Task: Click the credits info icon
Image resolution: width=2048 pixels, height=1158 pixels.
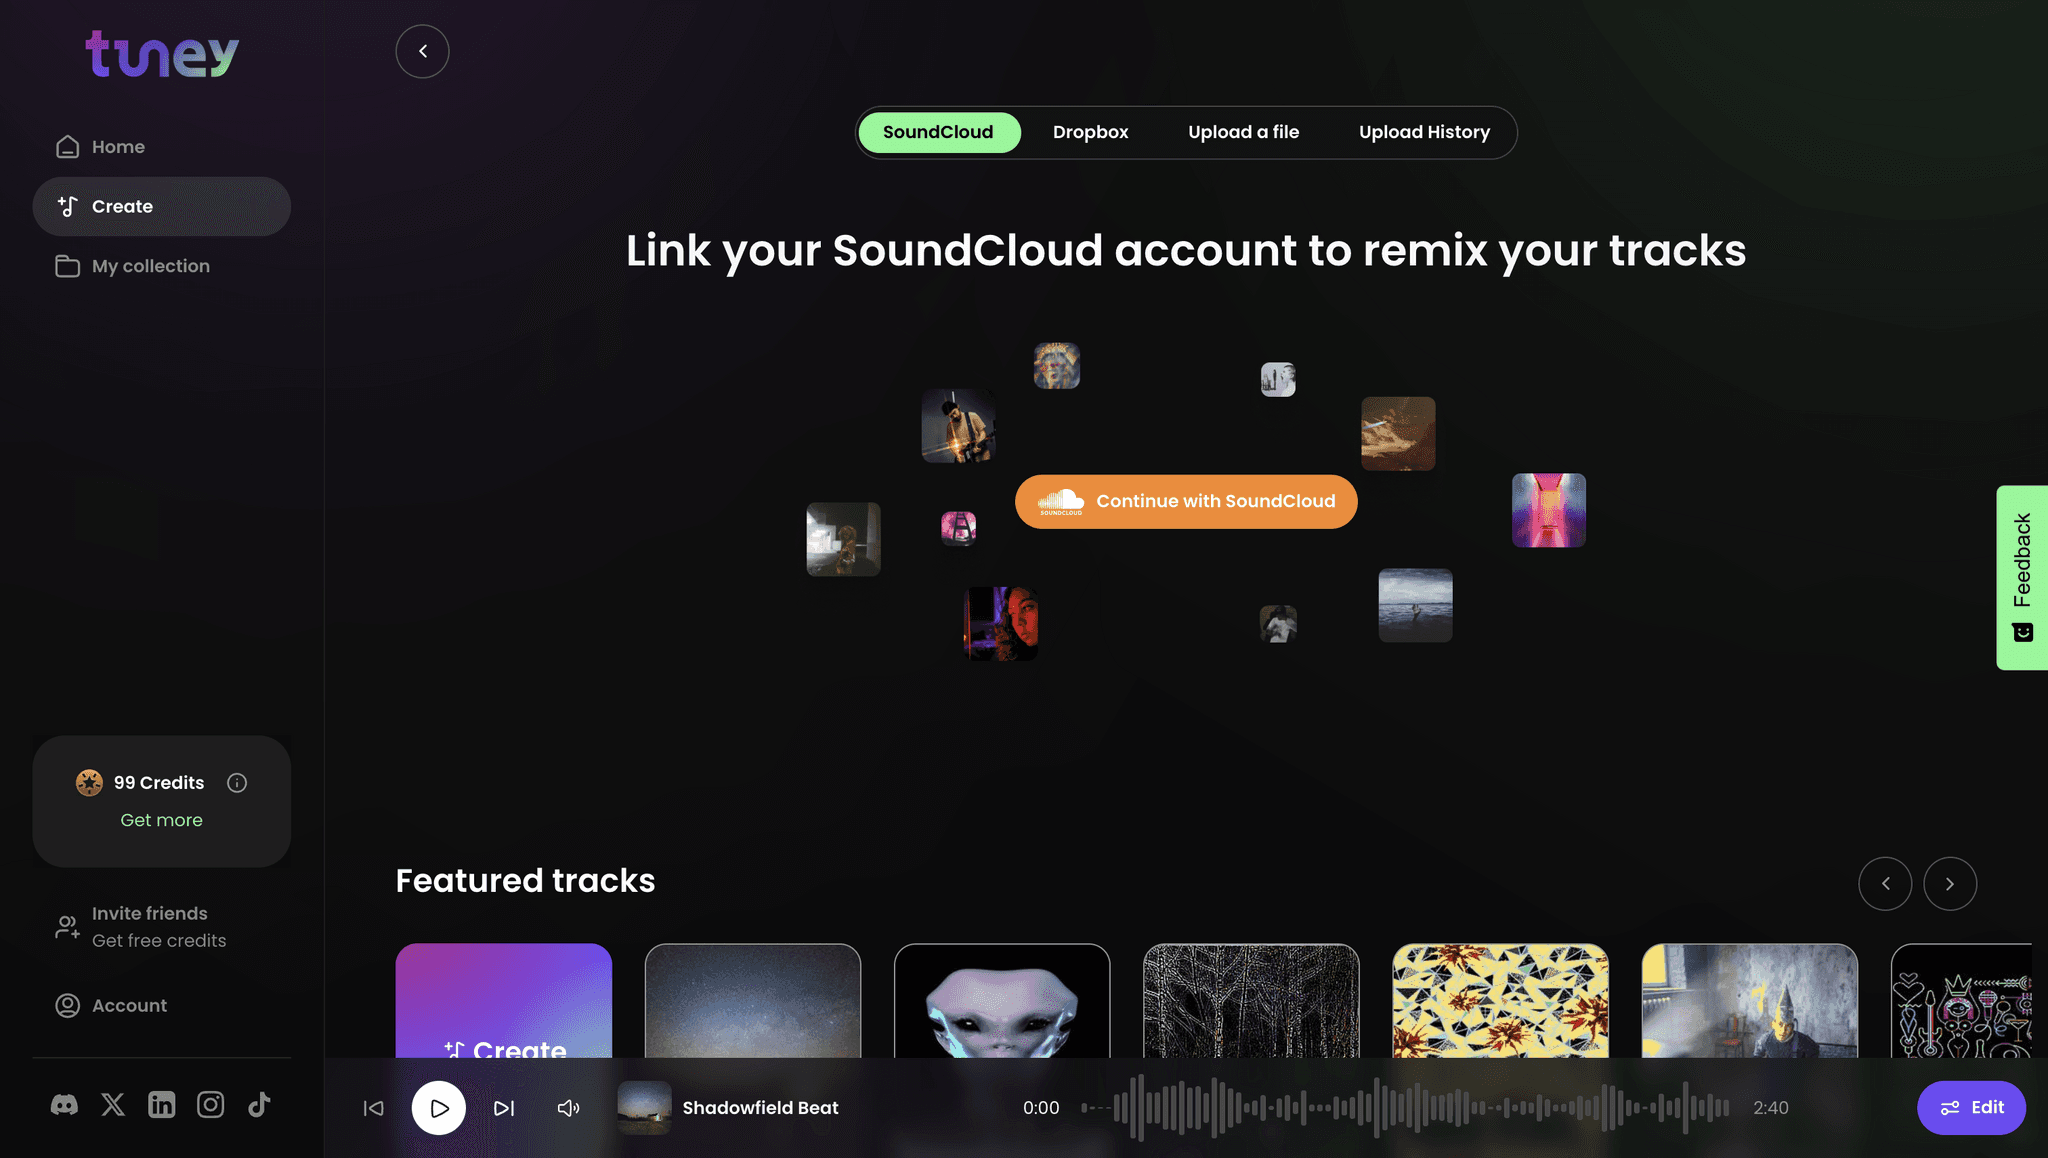Action: tap(237, 783)
